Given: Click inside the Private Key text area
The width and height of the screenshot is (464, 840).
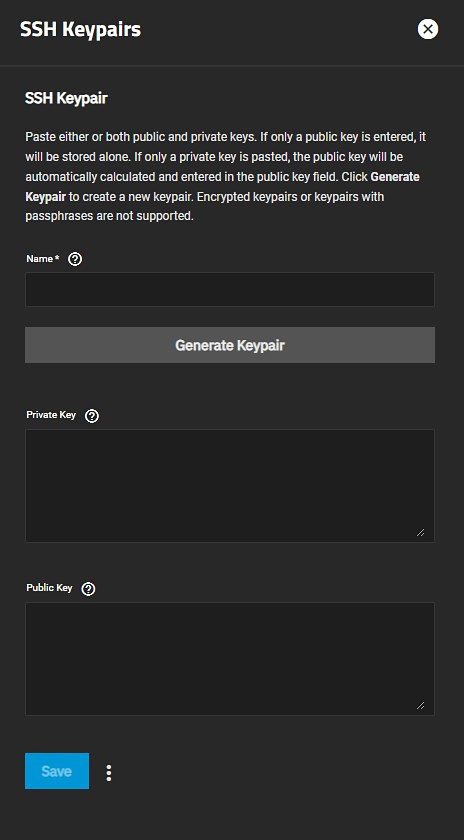Looking at the screenshot, I should [x=230, y=486].
